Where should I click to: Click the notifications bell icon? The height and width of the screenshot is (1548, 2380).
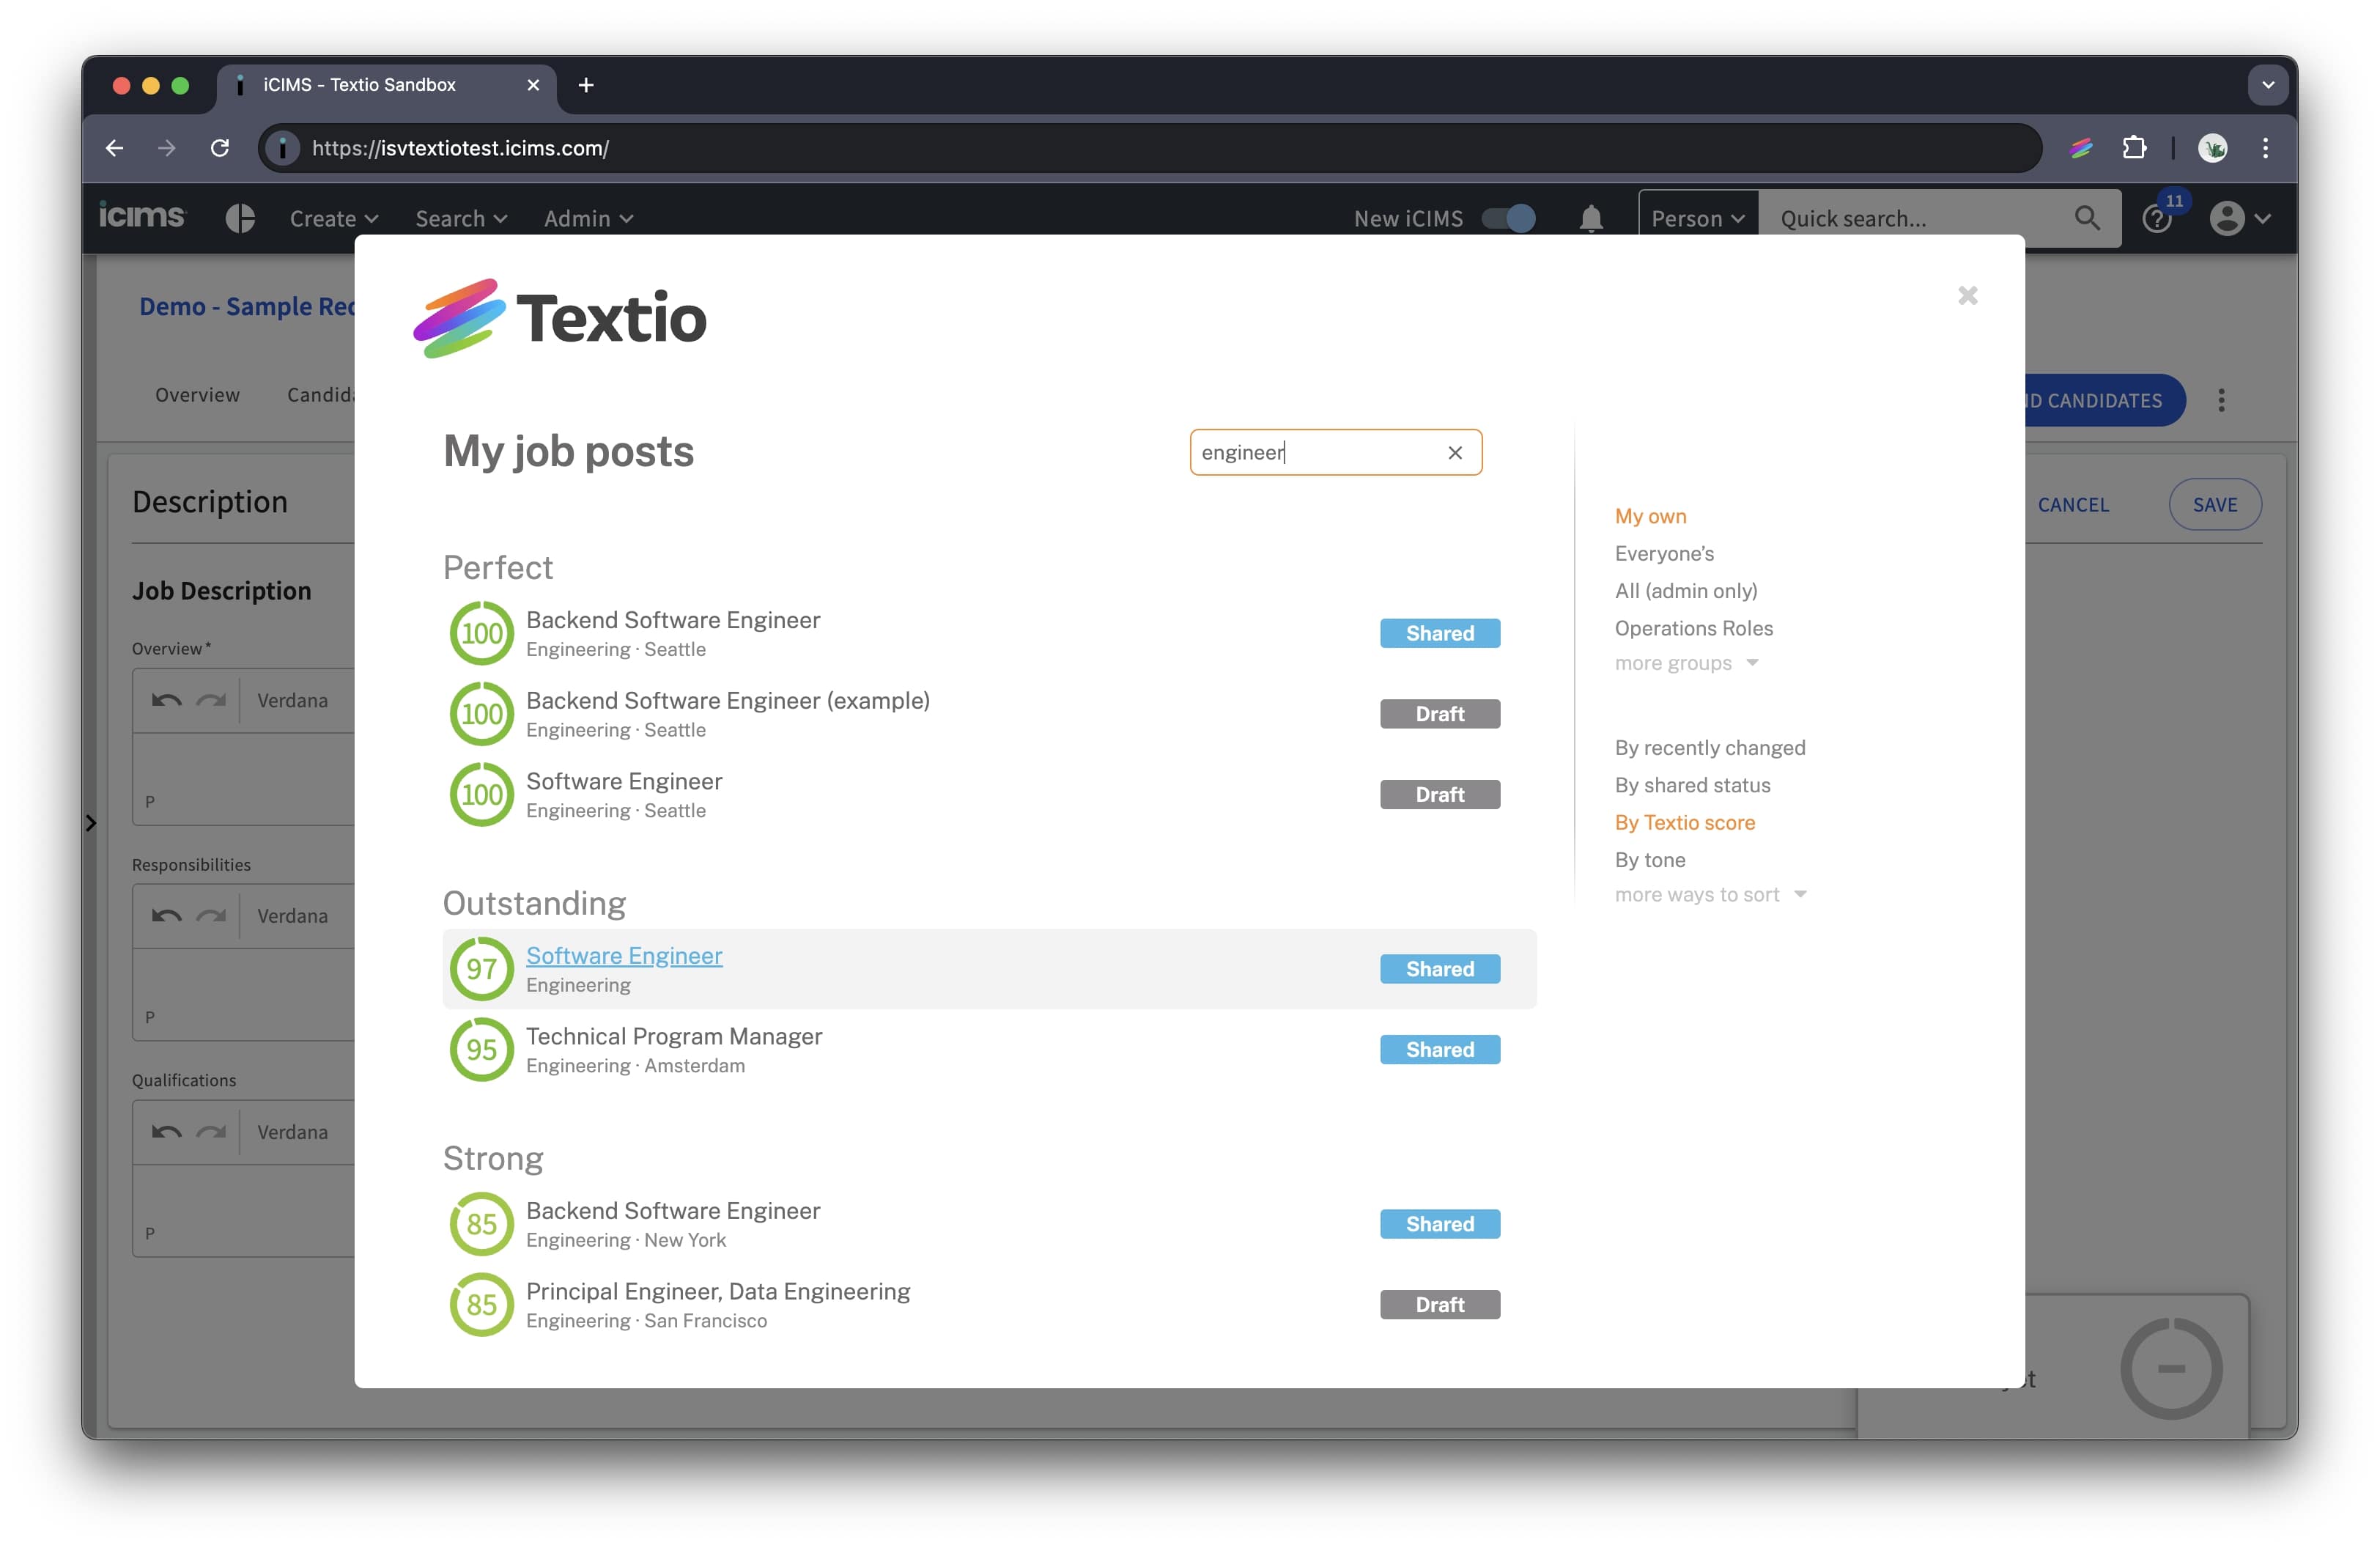1590,218
